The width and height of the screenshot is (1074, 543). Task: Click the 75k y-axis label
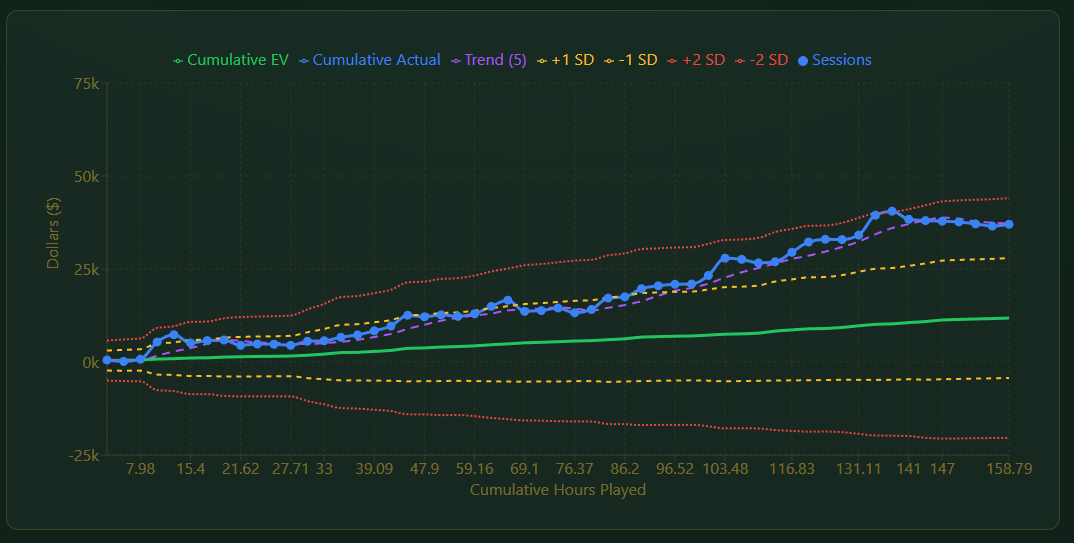pos(87,84)
